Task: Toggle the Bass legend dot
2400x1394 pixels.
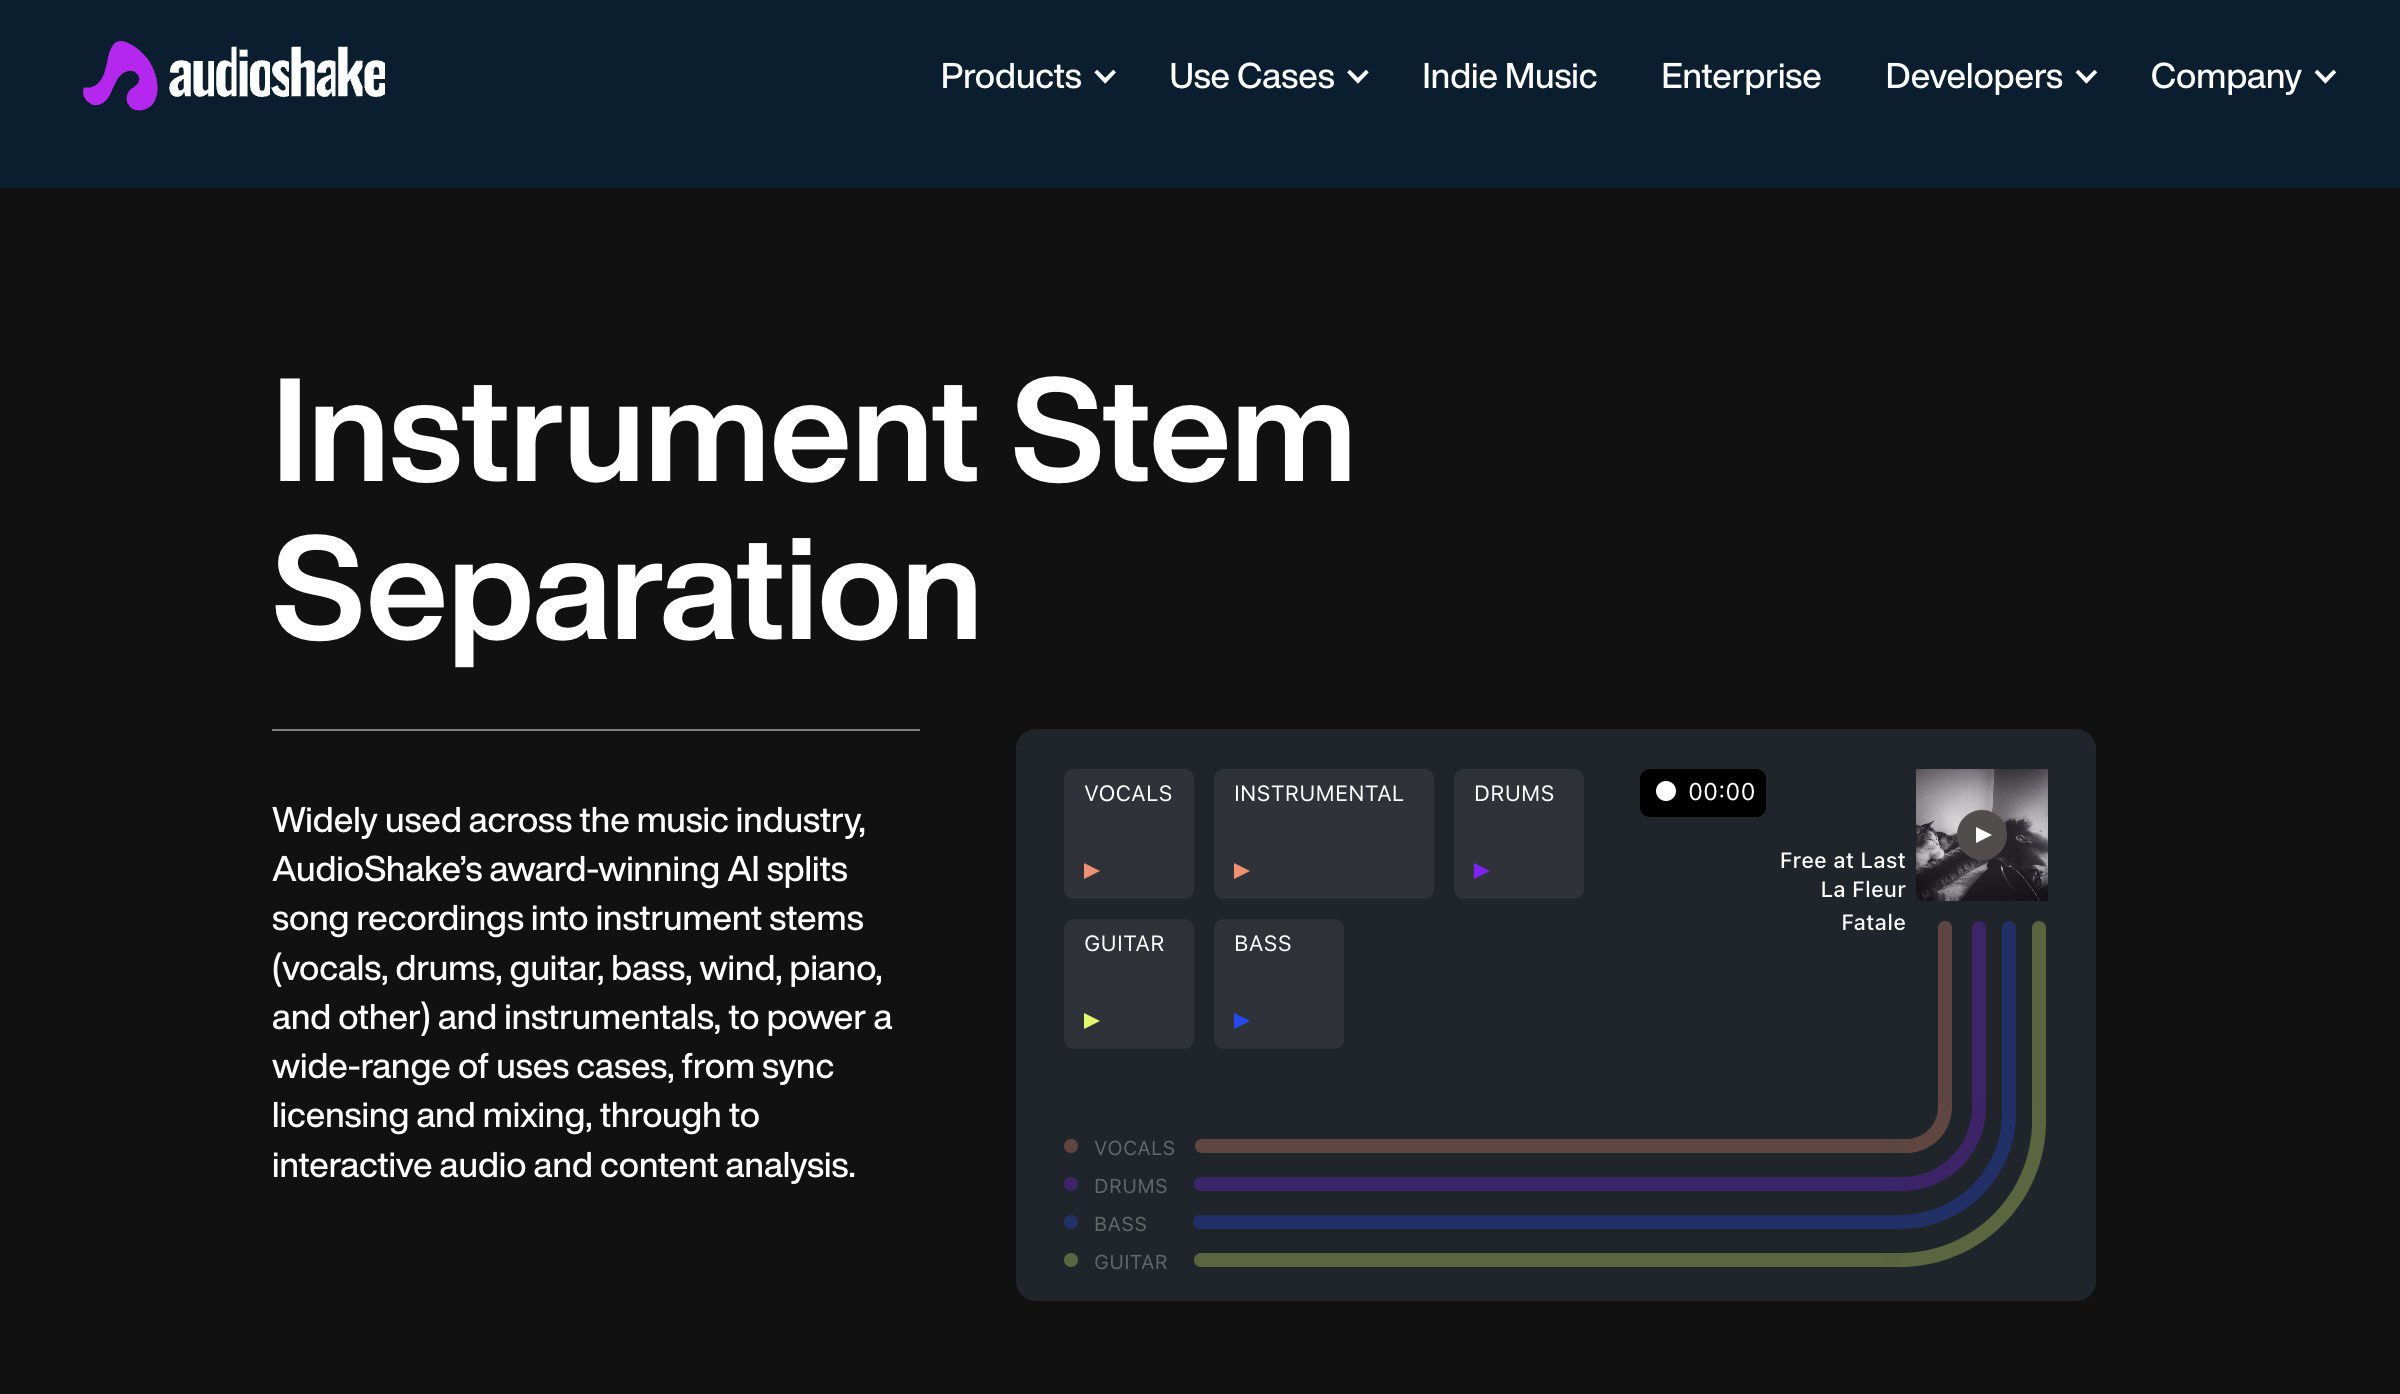Action: pyautogui.click(x=1071, y=1222)
